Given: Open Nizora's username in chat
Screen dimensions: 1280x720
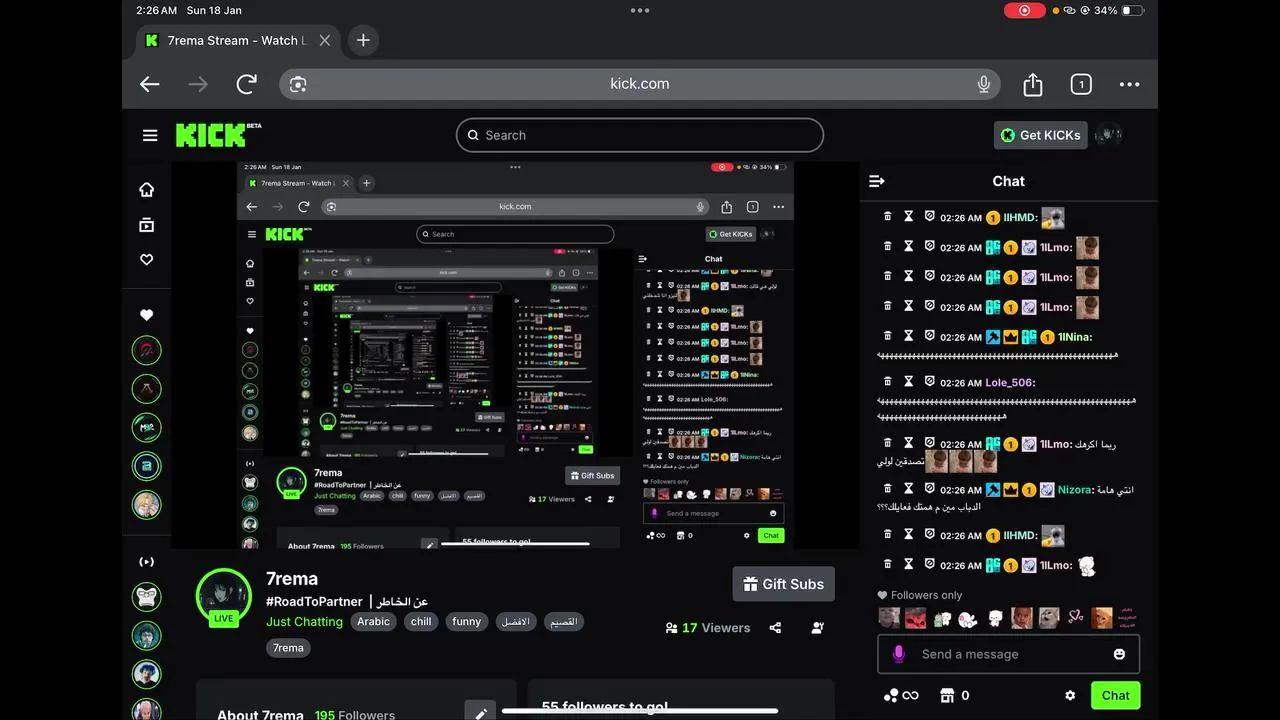Looking at the screenshot, I should pos(1074,490).
